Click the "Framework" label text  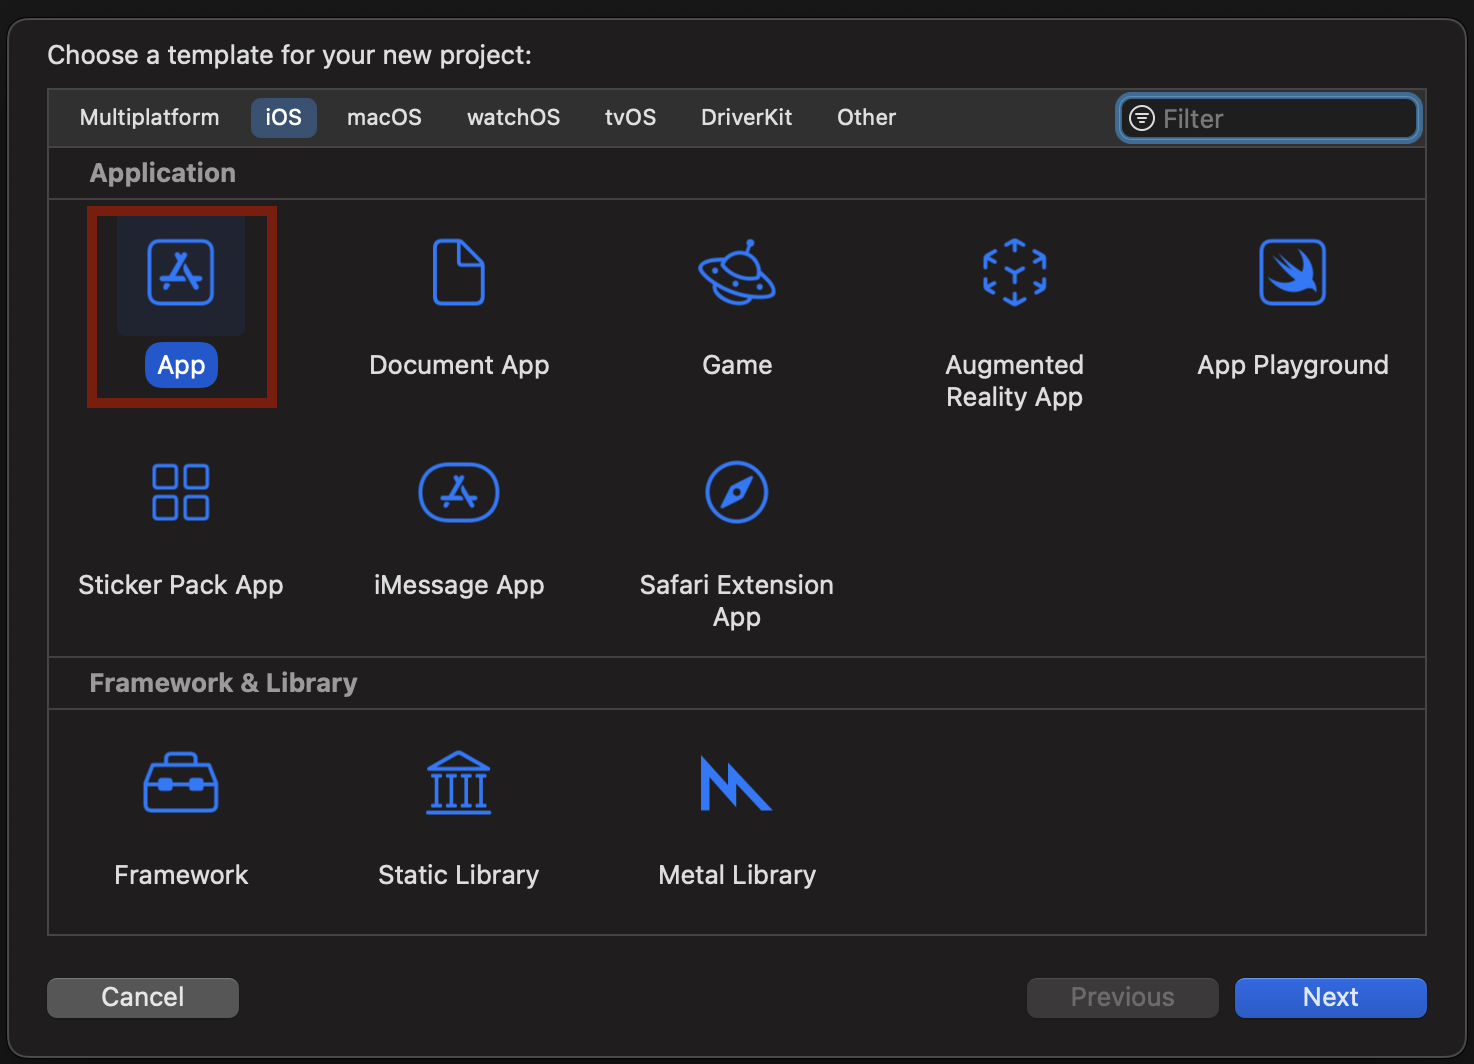[181, 876]
